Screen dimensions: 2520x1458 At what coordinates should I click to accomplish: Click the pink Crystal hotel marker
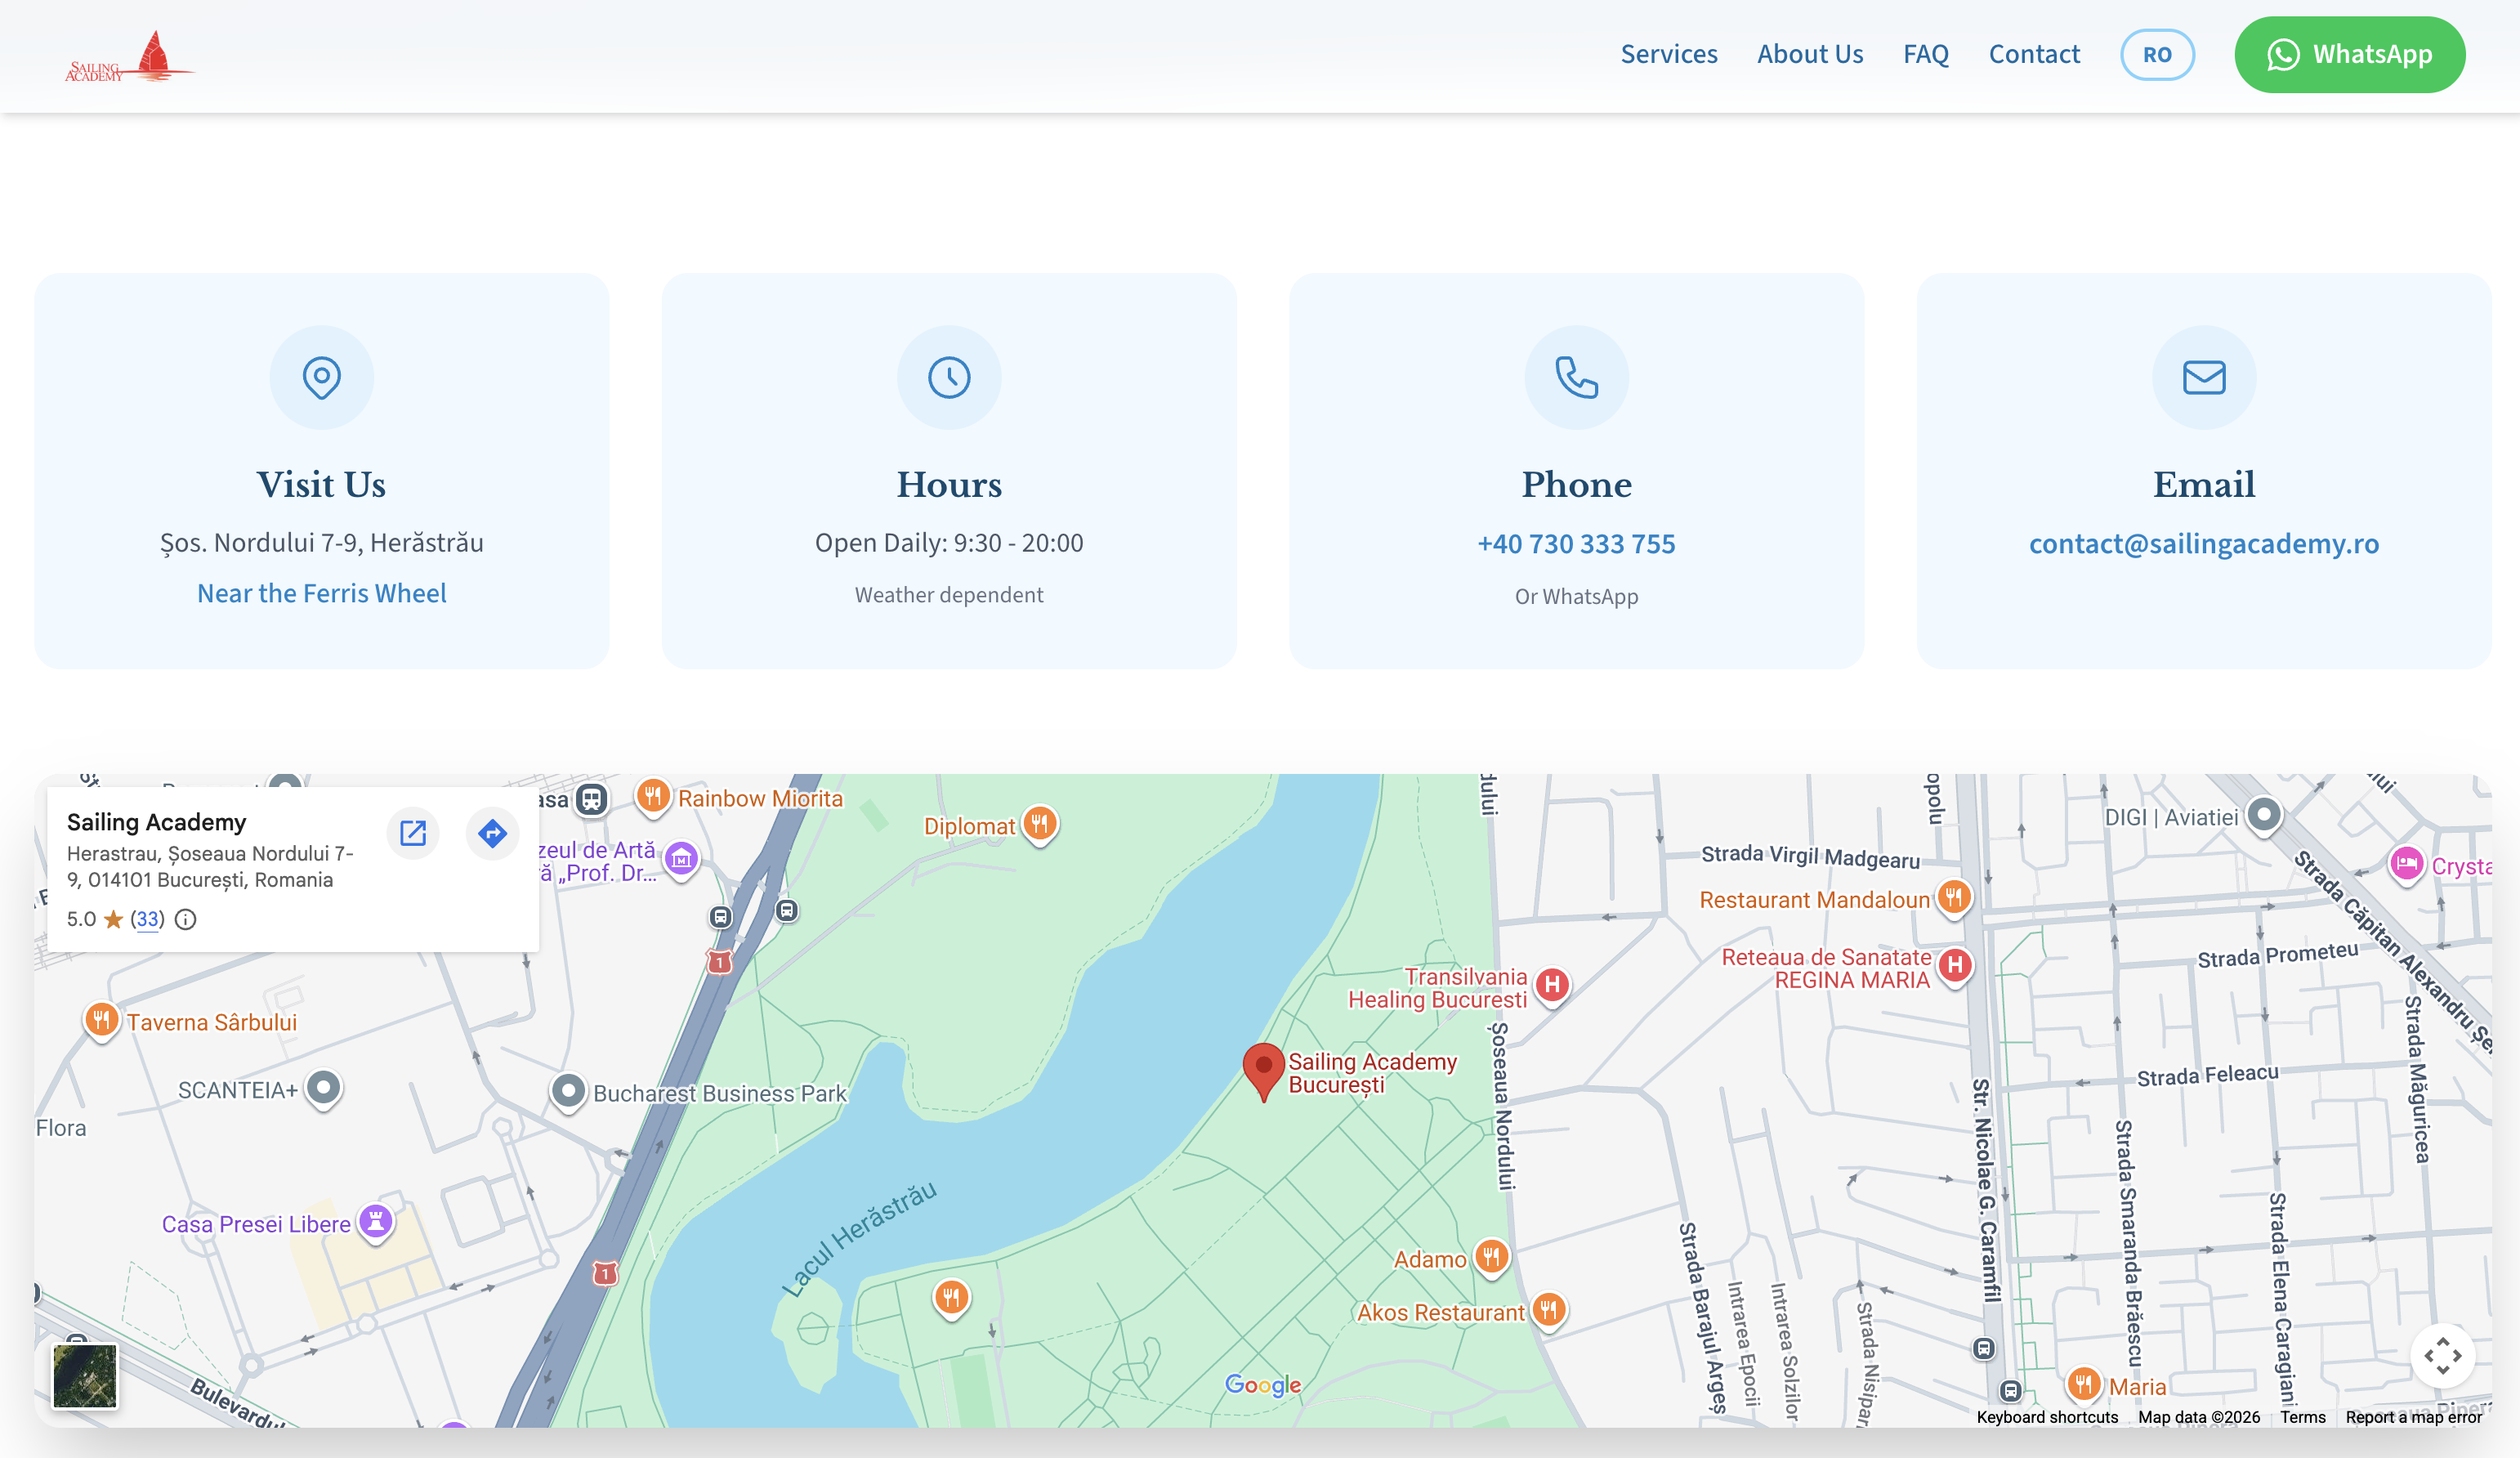(x=2407, y=864)
